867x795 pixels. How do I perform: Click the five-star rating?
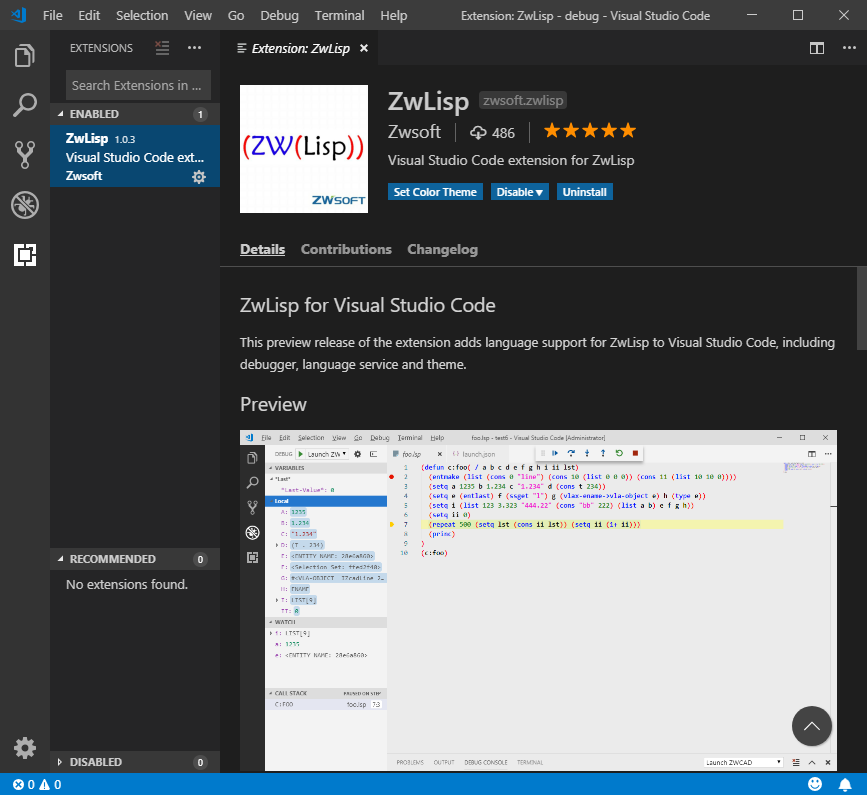pos(589,131)
